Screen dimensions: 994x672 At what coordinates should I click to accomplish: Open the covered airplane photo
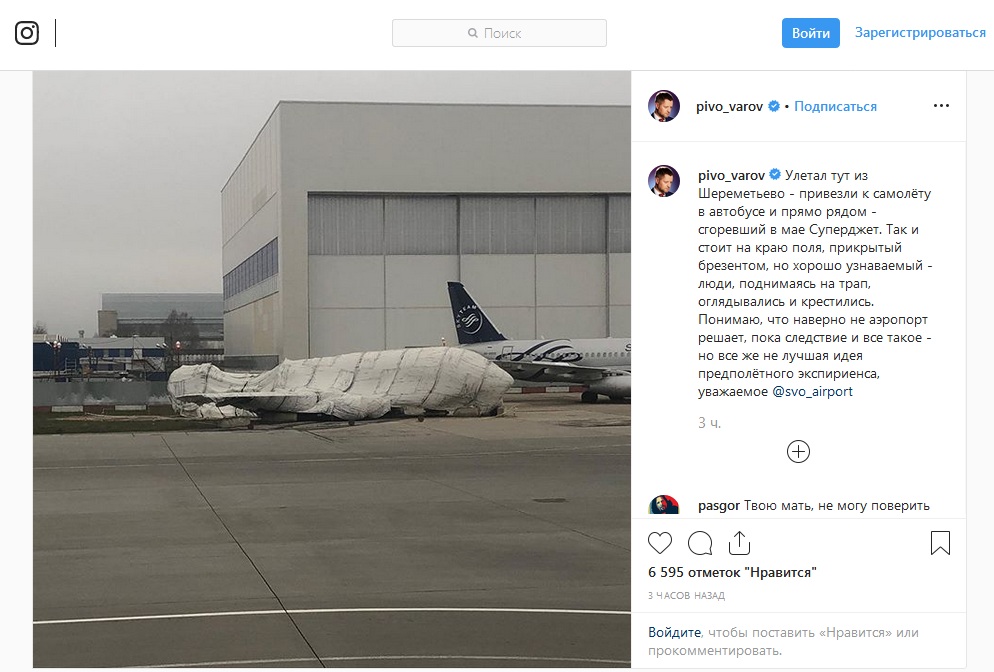click(332, 370)
